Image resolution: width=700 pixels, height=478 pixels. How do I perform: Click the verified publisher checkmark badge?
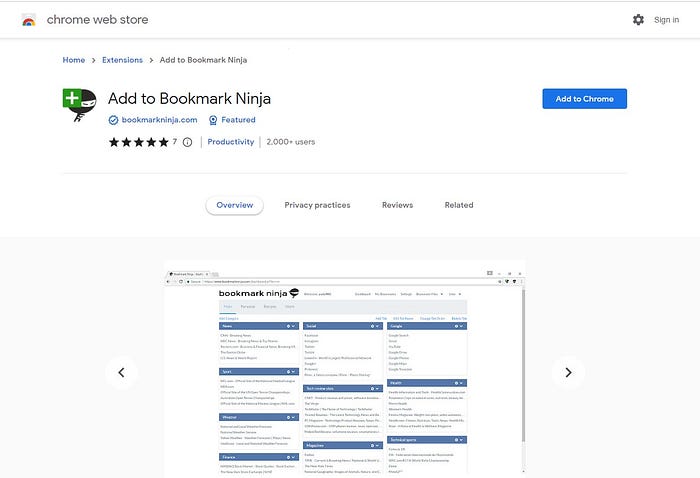[x=113, y=120]
